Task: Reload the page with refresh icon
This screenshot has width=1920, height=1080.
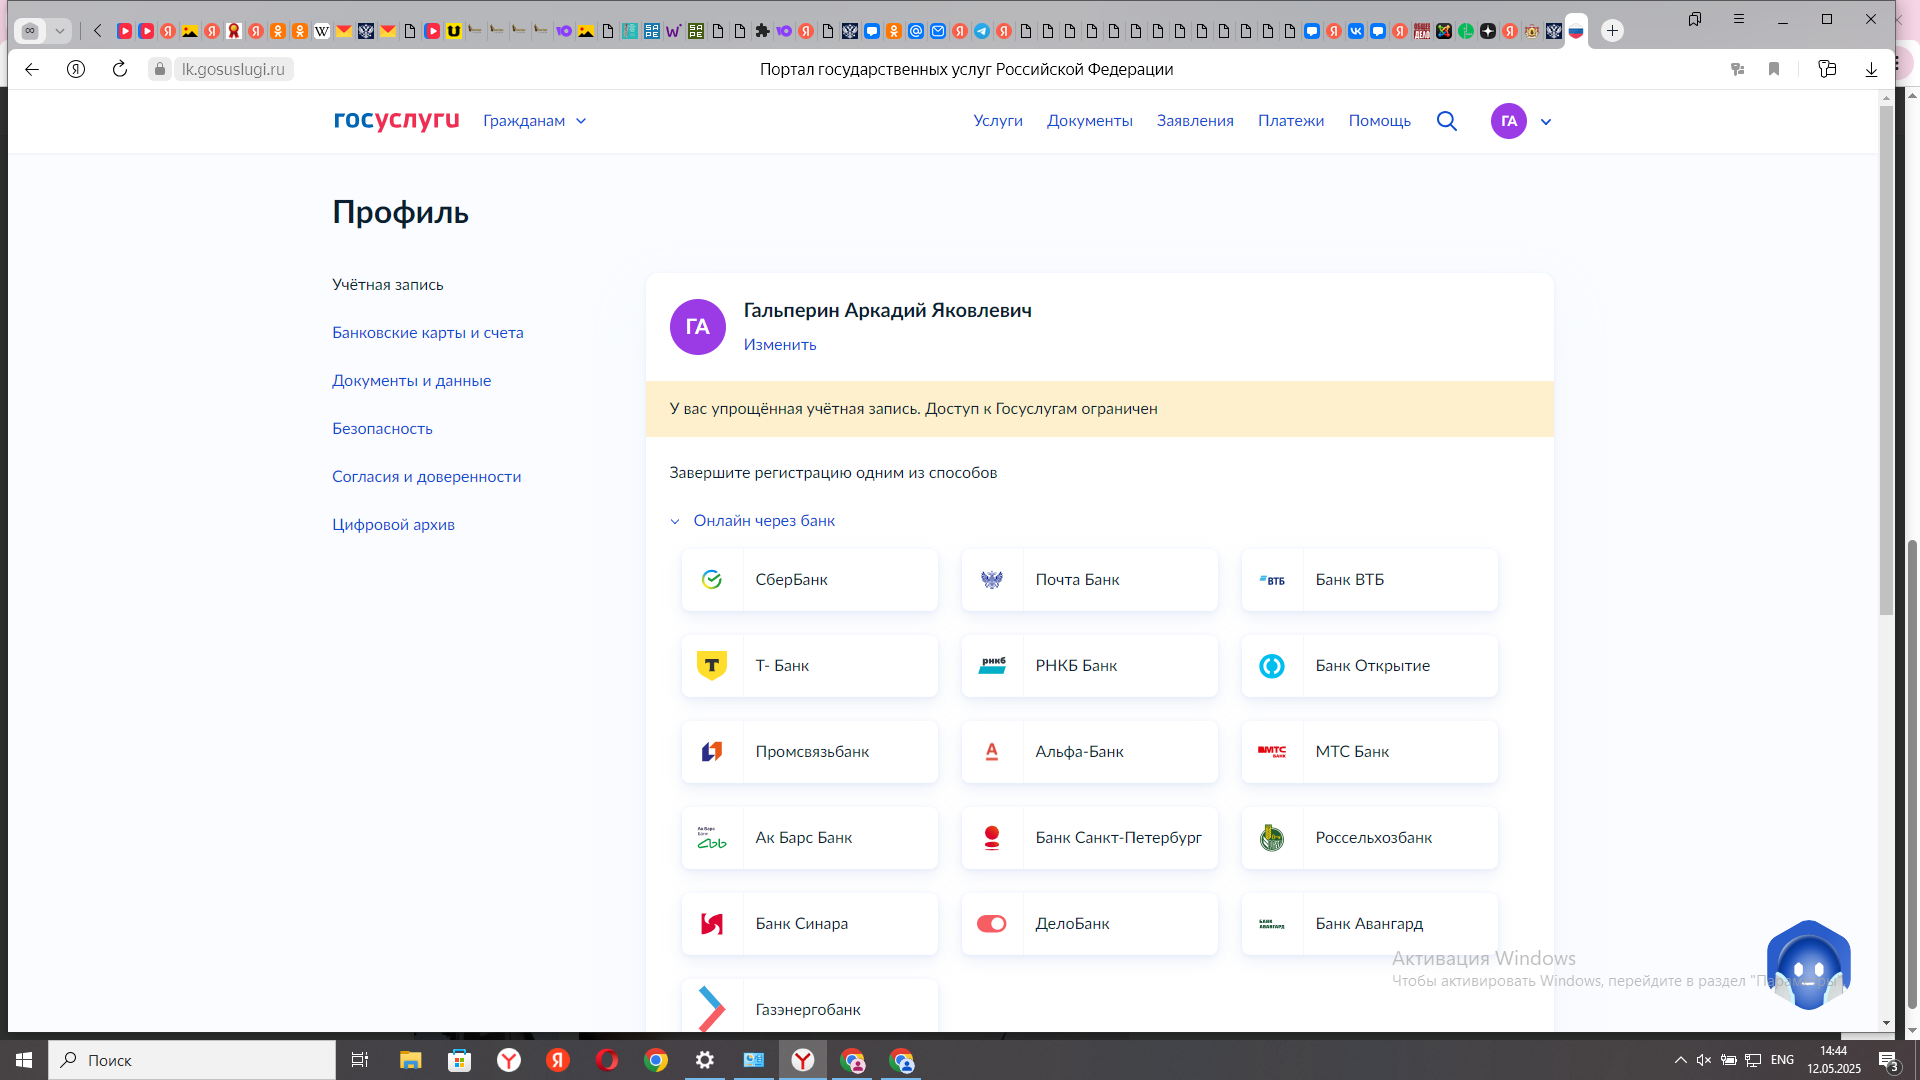Action: tap(120, 69)
